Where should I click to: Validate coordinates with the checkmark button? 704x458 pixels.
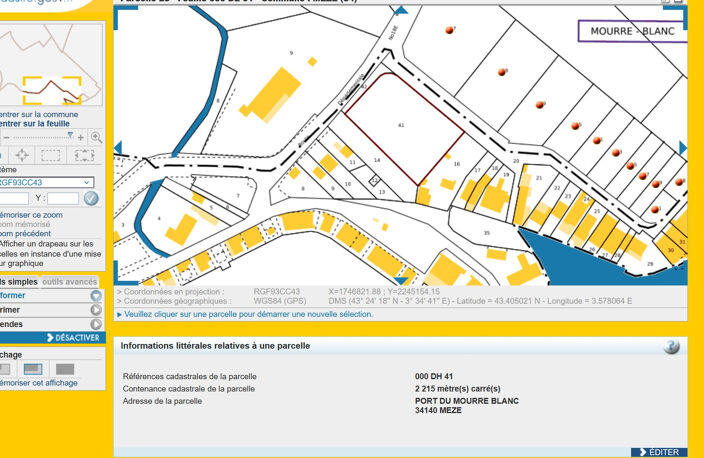coord(91,198)
